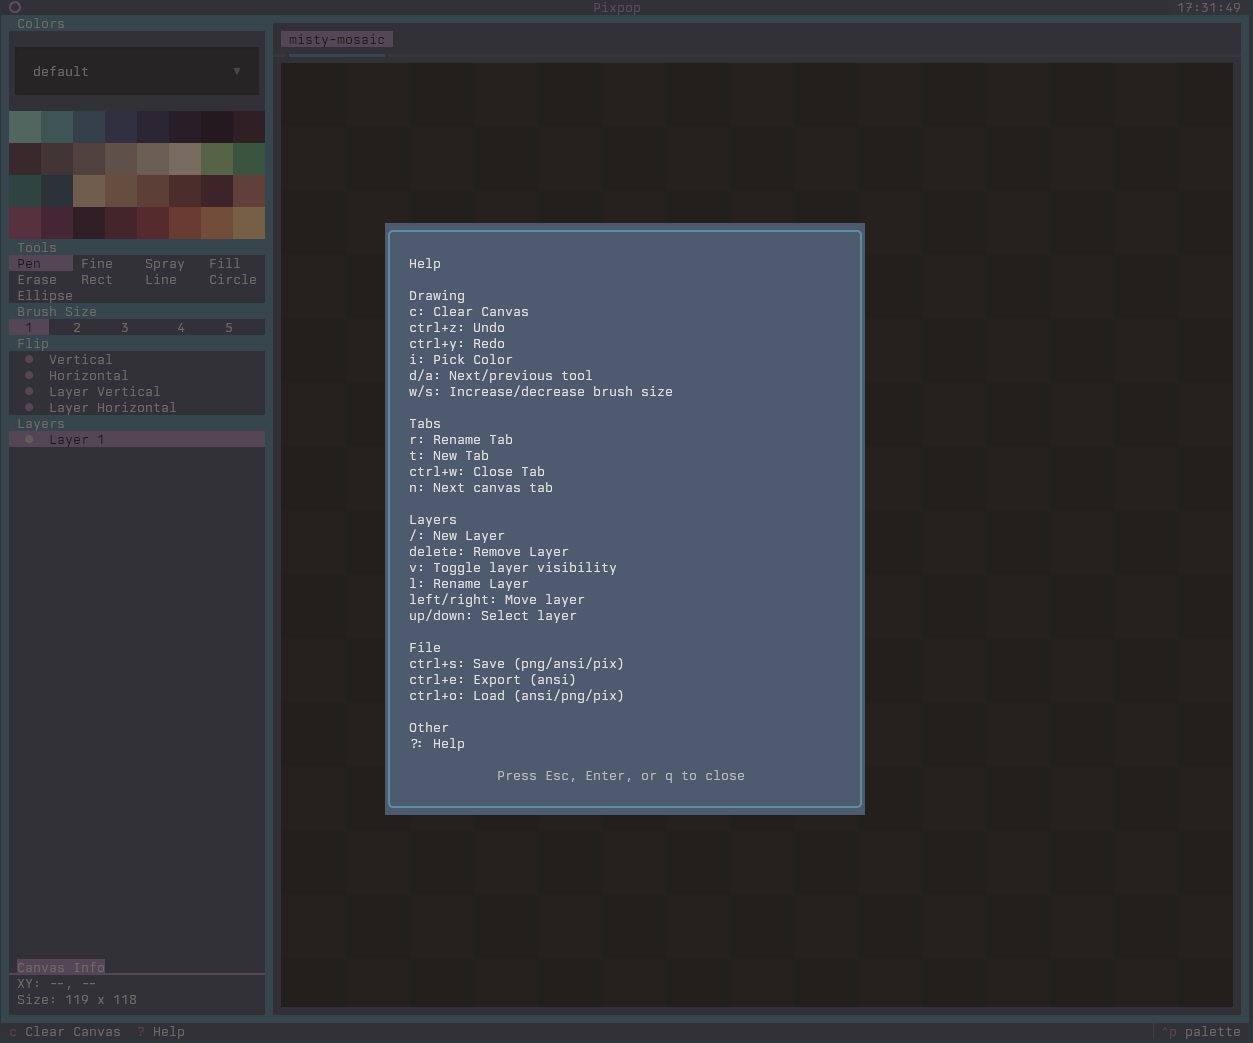1253x1043 pixels.
Task: Set brush size to 3
Action: click(125, 328)
